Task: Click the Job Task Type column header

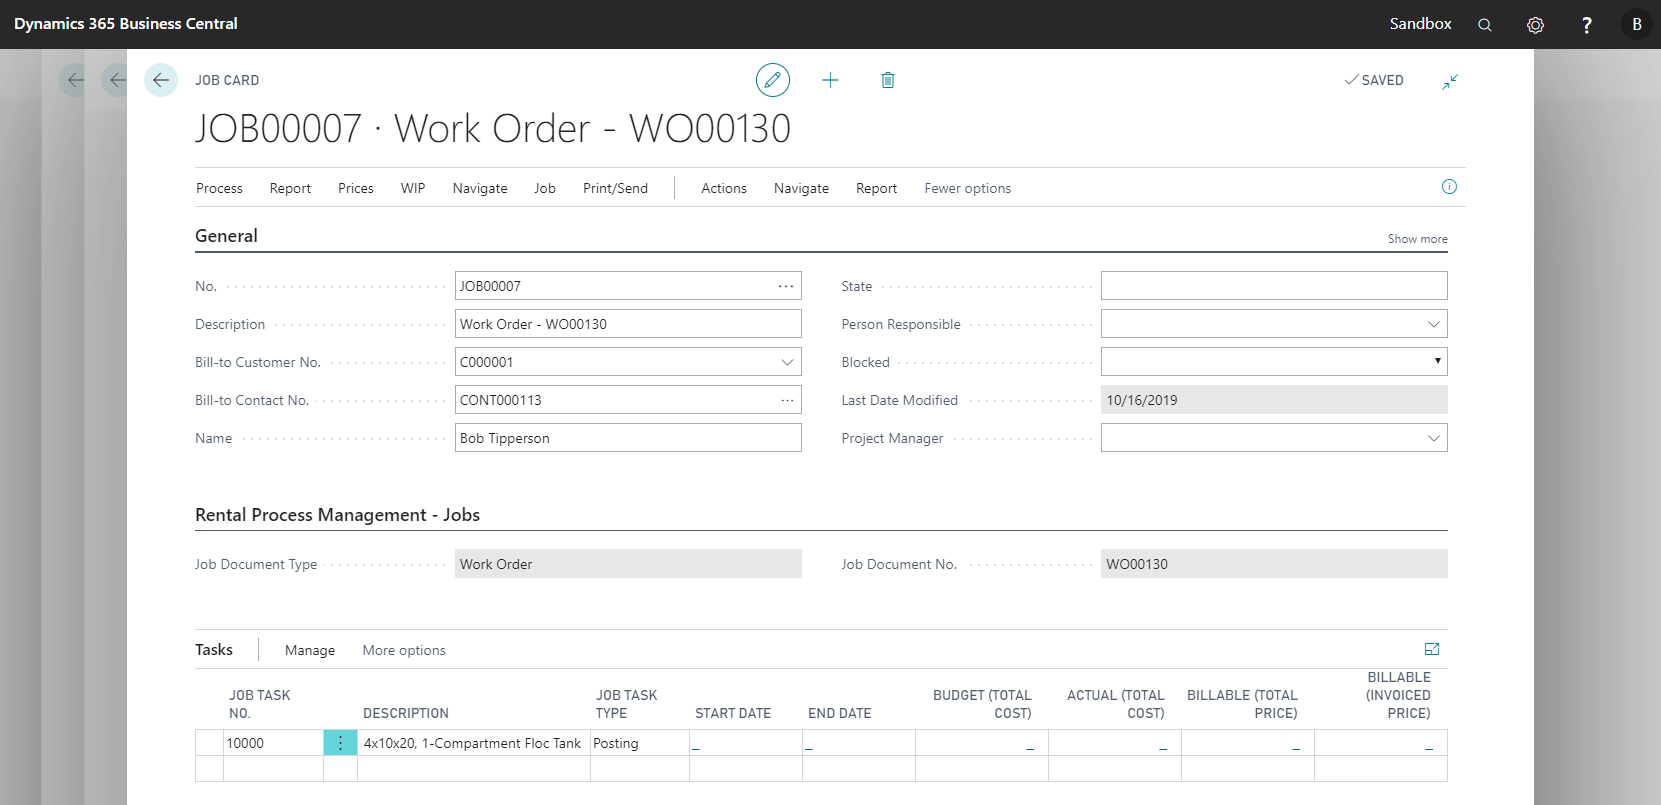Action: click(x=627, y=704)
